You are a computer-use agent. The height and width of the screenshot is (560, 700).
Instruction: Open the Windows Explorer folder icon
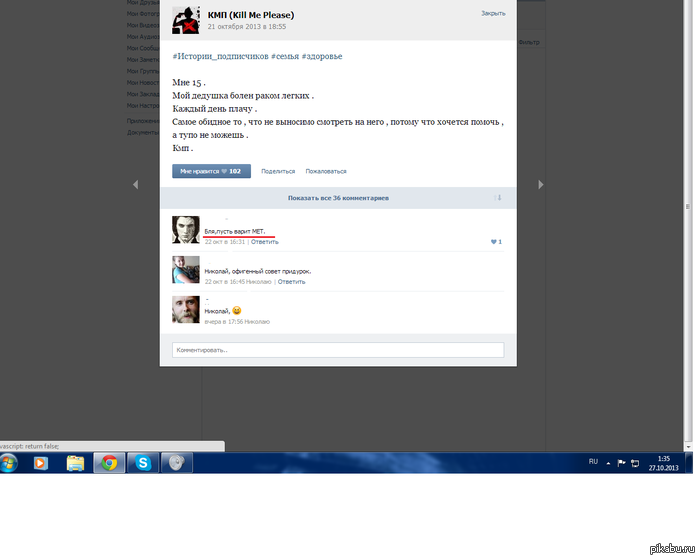pyautogui.click(x=75, y=463)
